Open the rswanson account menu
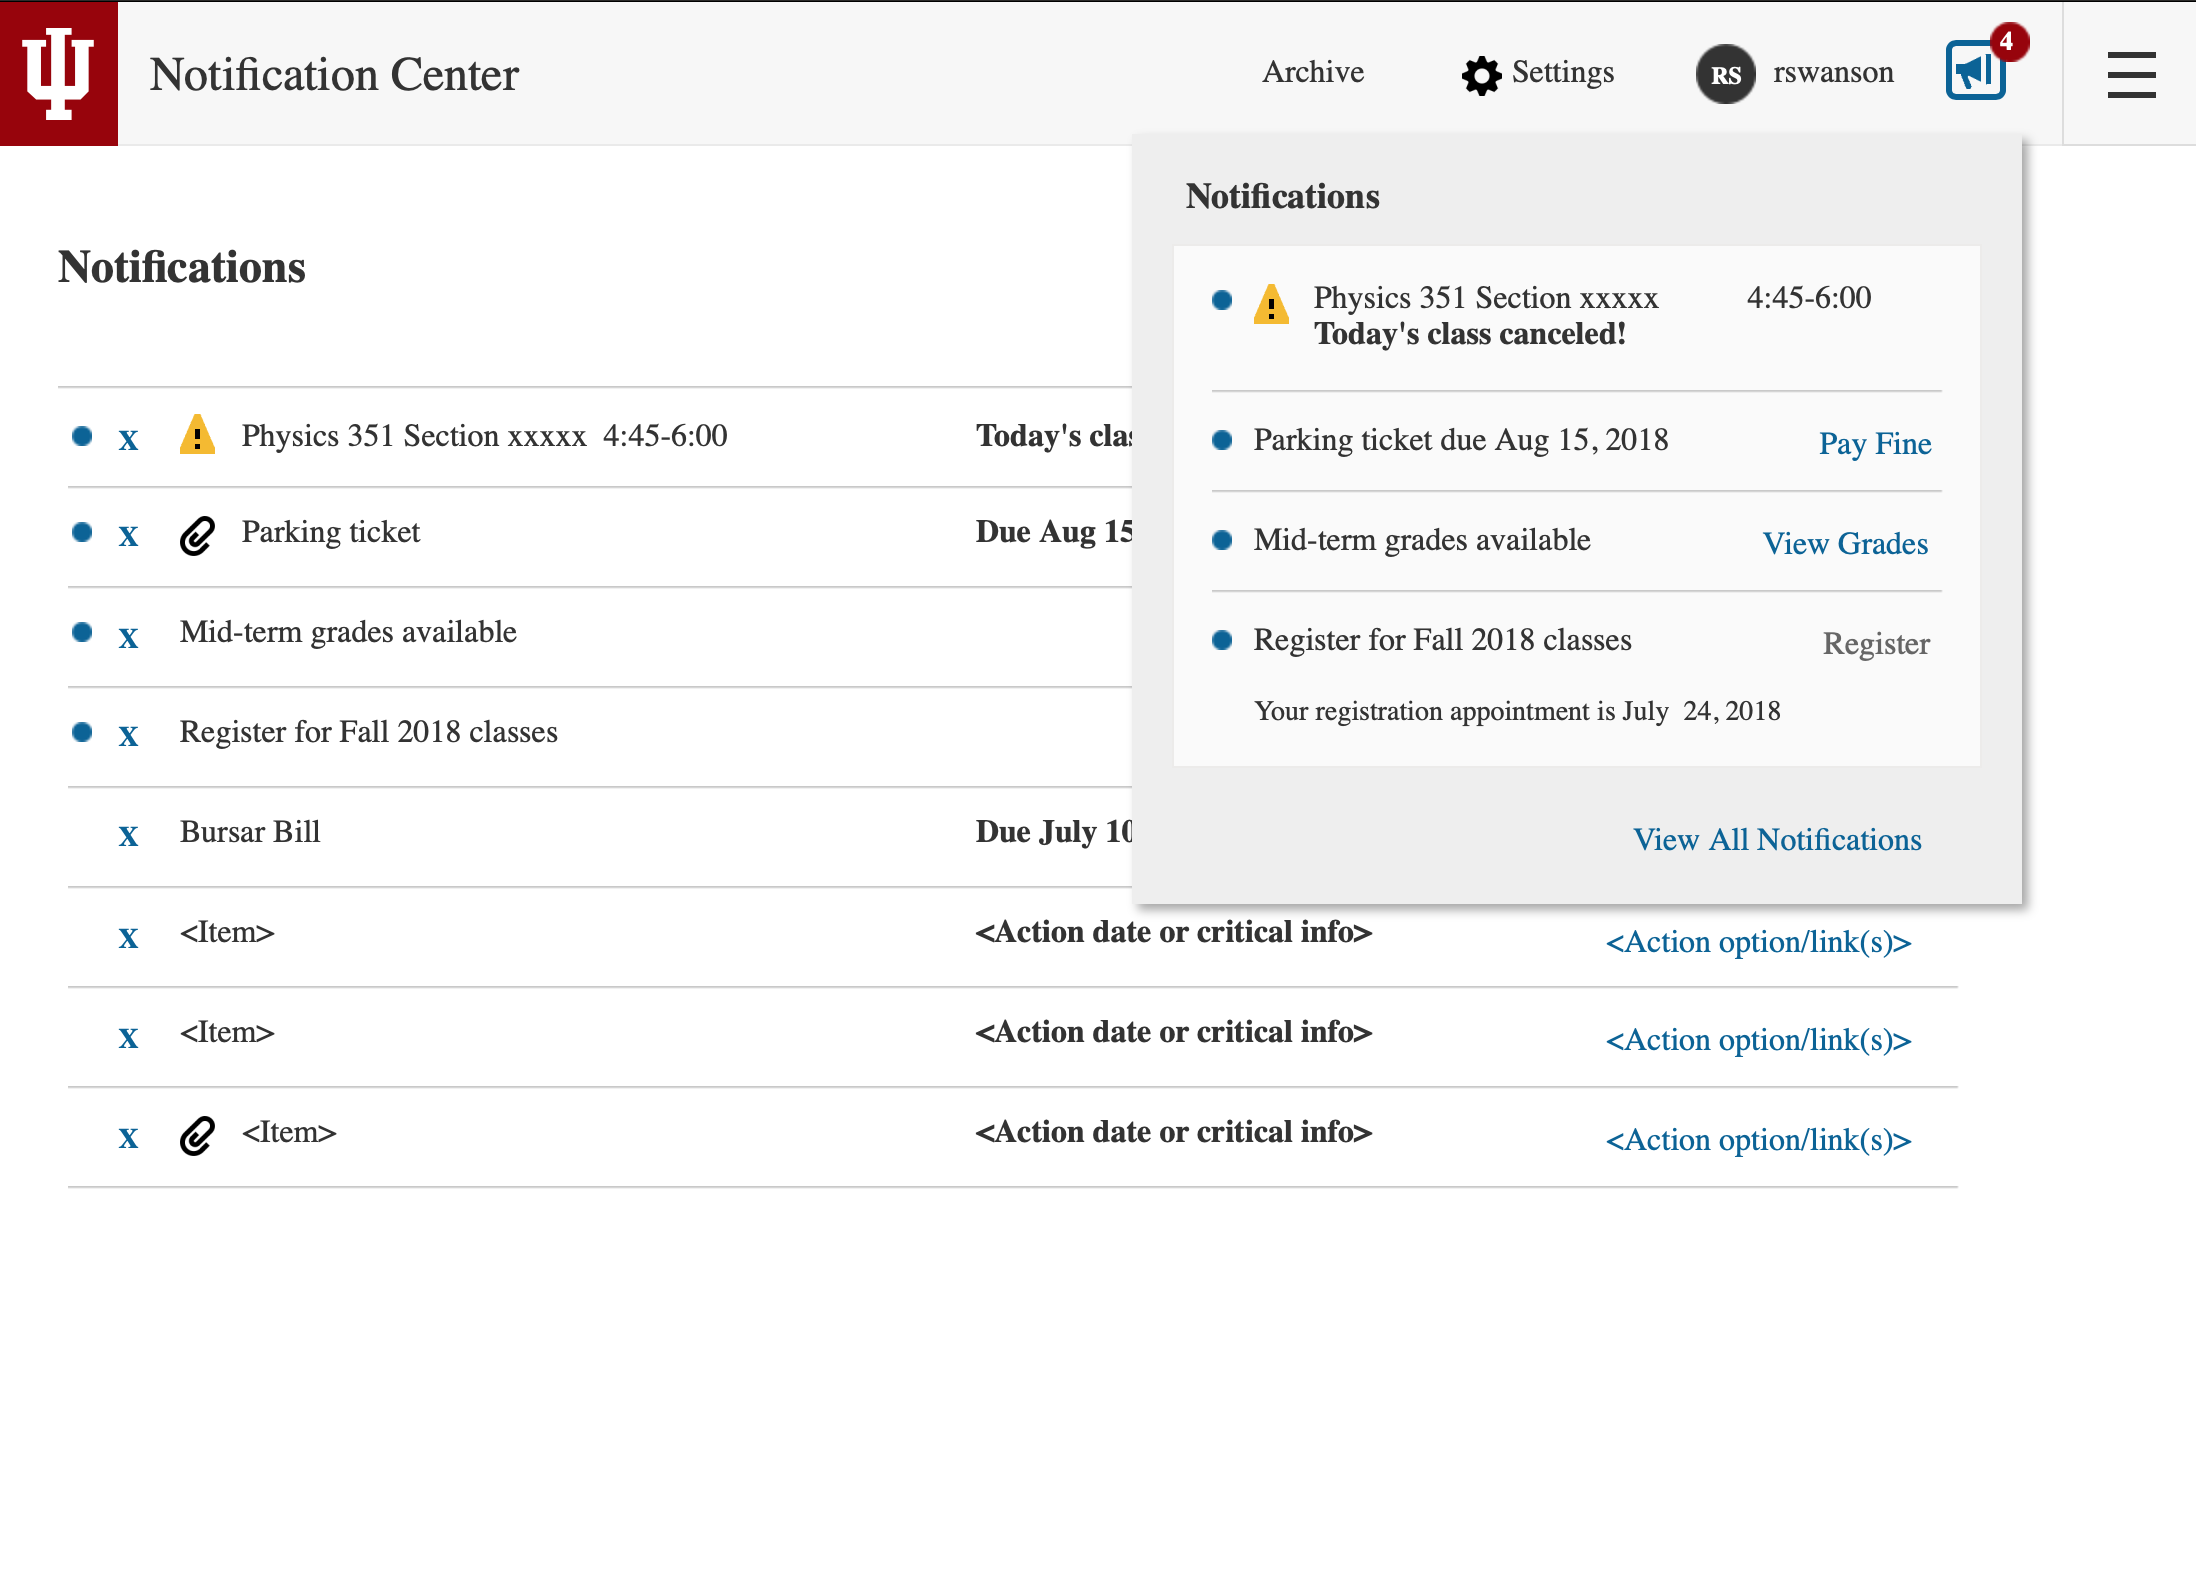2196x1574 pixels. (x=1833, y=72)
